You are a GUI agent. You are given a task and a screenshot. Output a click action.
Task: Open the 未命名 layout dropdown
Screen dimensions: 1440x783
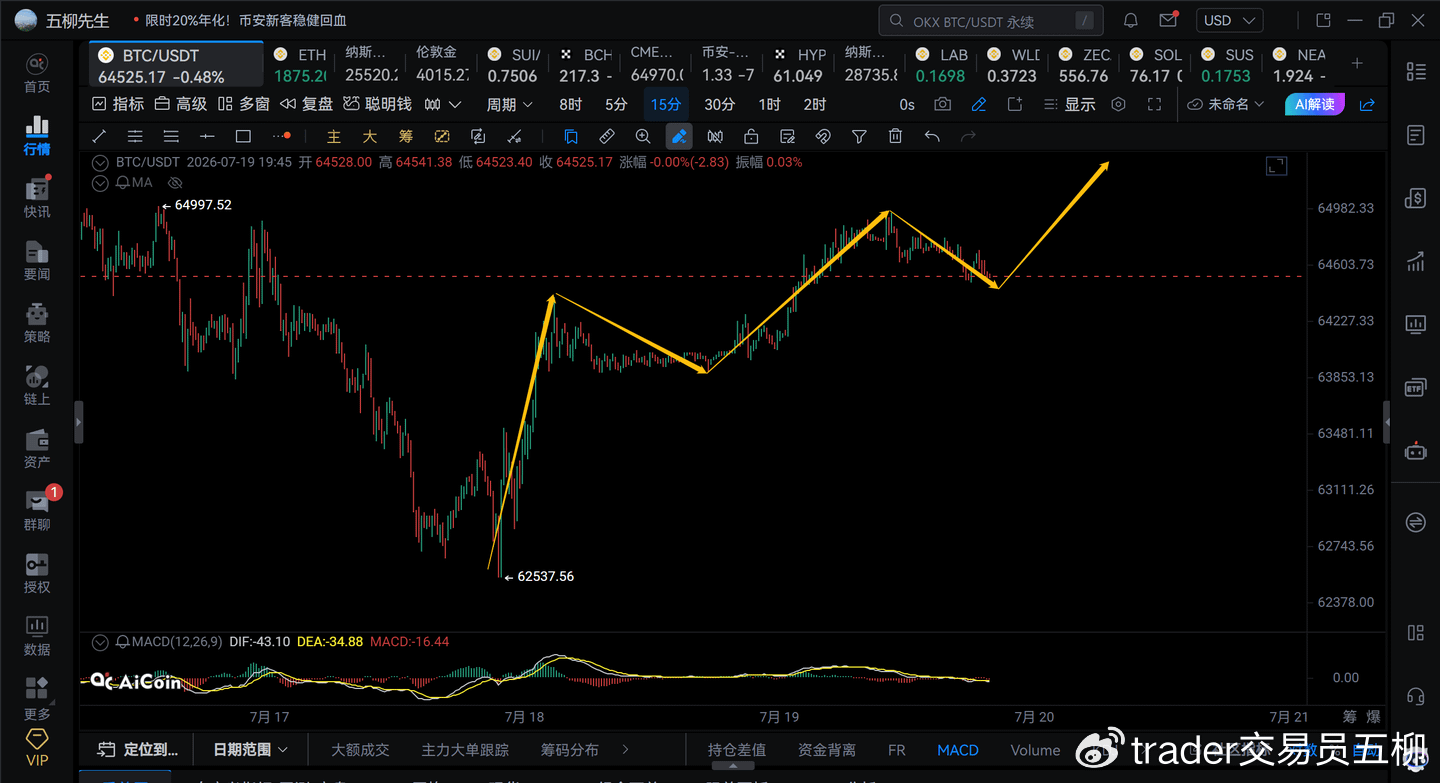tap(1226, 104)
